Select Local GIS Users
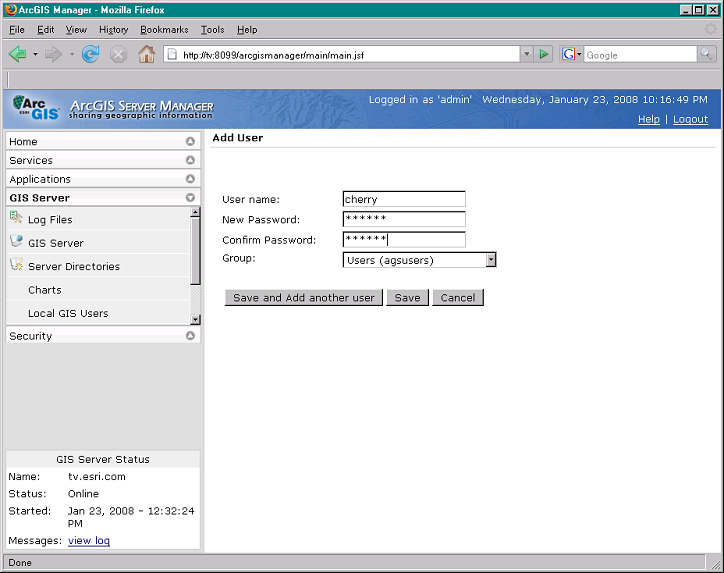This screenshot has height=573, width=724. tap(68, 314)
